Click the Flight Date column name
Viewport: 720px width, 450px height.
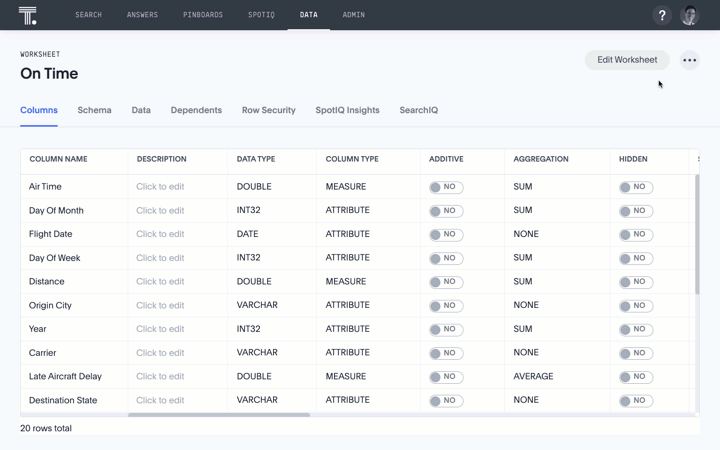[51, 234]
